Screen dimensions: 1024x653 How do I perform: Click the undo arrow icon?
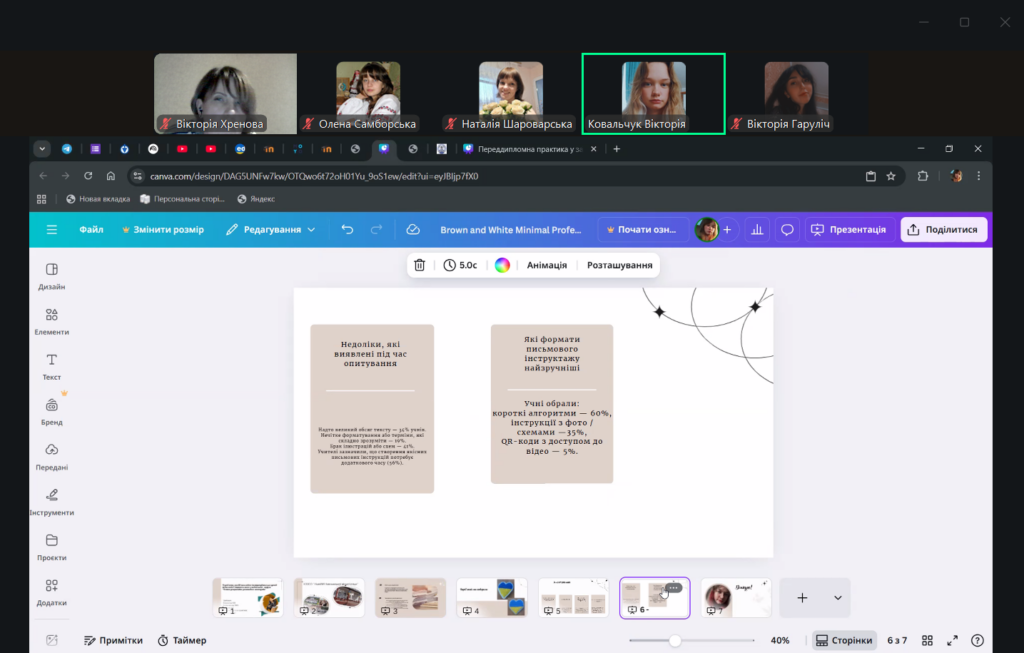347,230
